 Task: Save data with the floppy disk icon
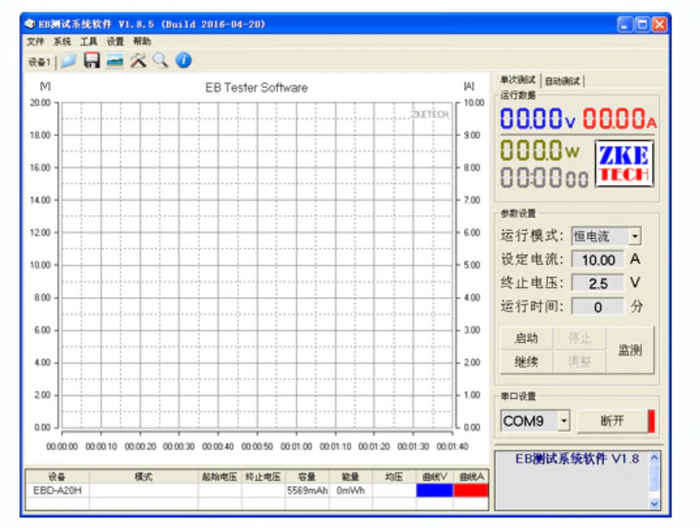point(92,60)
